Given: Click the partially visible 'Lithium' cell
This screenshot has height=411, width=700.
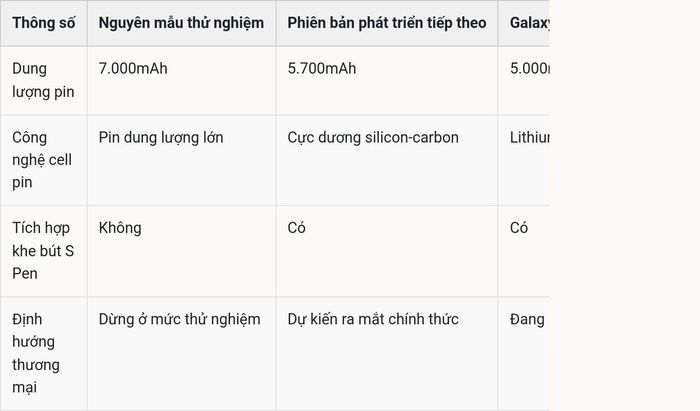Looking at the screenshot, I should coord(529,137).
